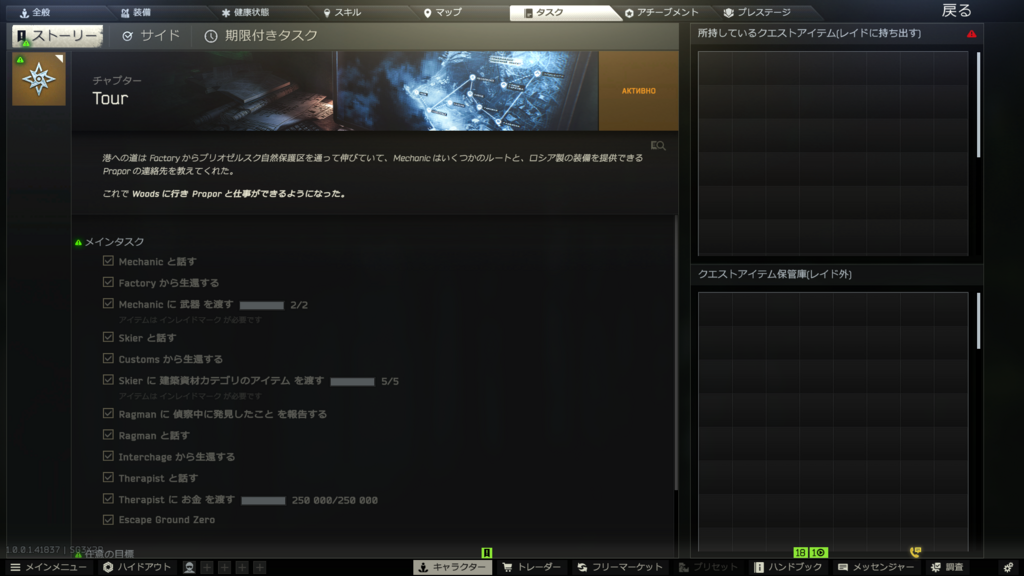Image resolution: width=1024 pixels, height=576 pixels.
Task: Toggle the 'Escape Ground Zero' checkbox
Action: point(108,519)
